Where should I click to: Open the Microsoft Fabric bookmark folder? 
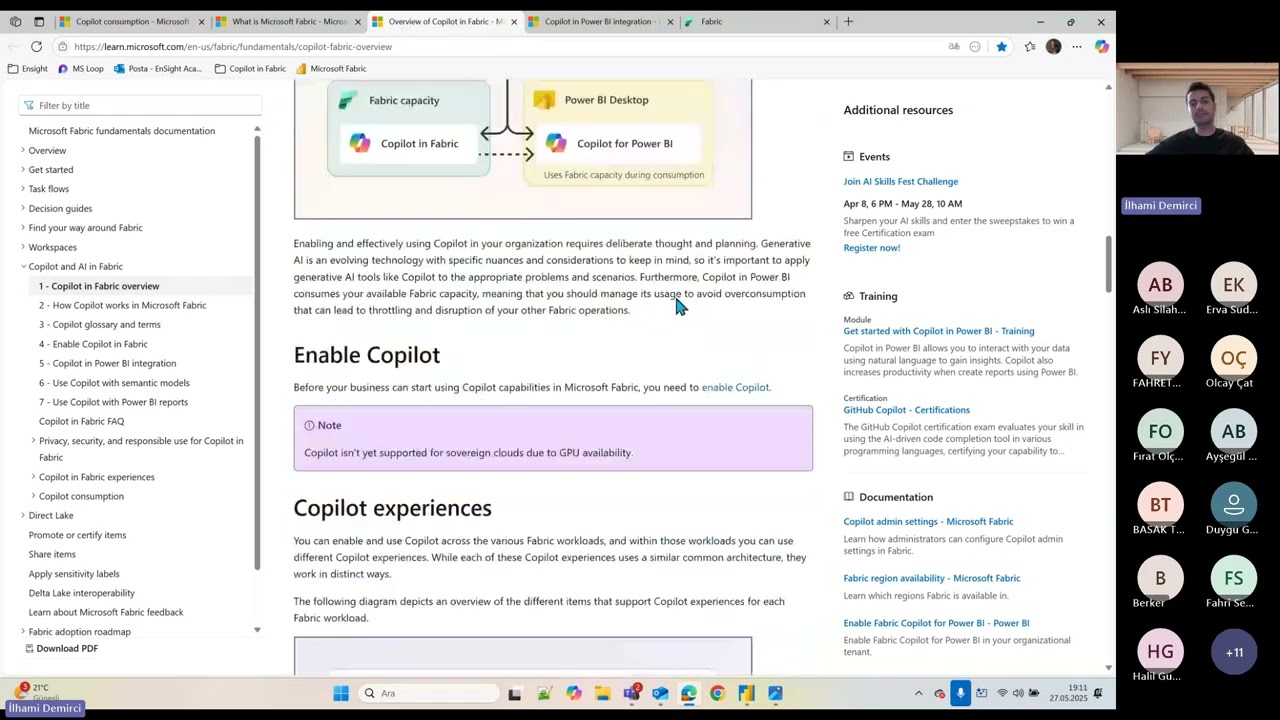331,68
